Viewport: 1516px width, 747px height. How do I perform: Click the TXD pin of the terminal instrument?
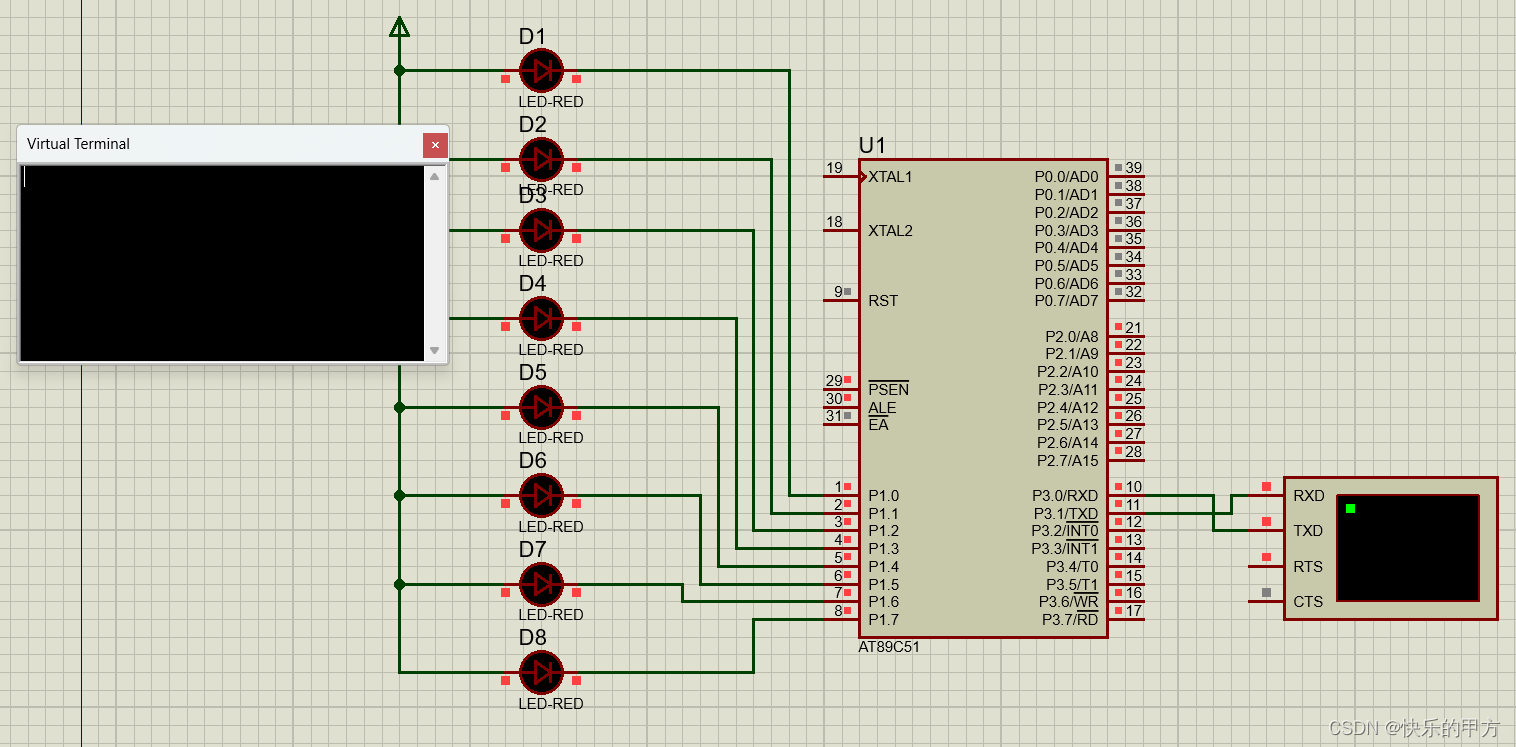pos(1308,531)
